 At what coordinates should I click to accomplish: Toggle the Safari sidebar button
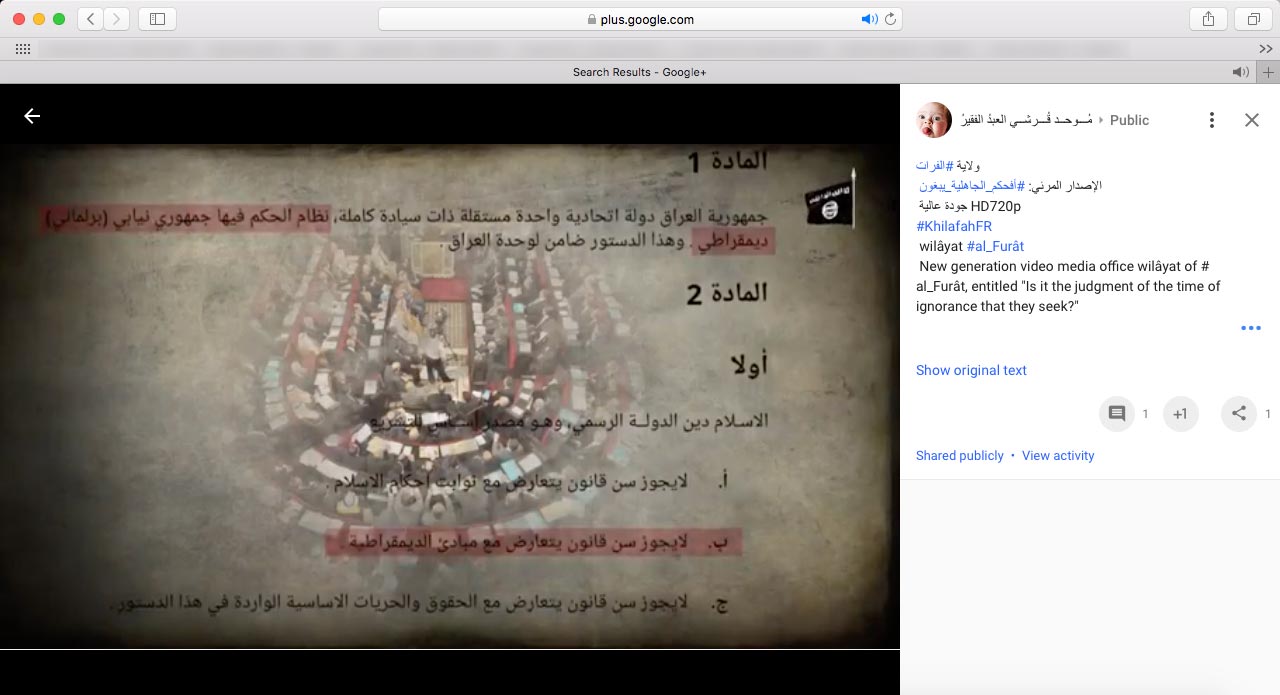(x=157, y=19)
